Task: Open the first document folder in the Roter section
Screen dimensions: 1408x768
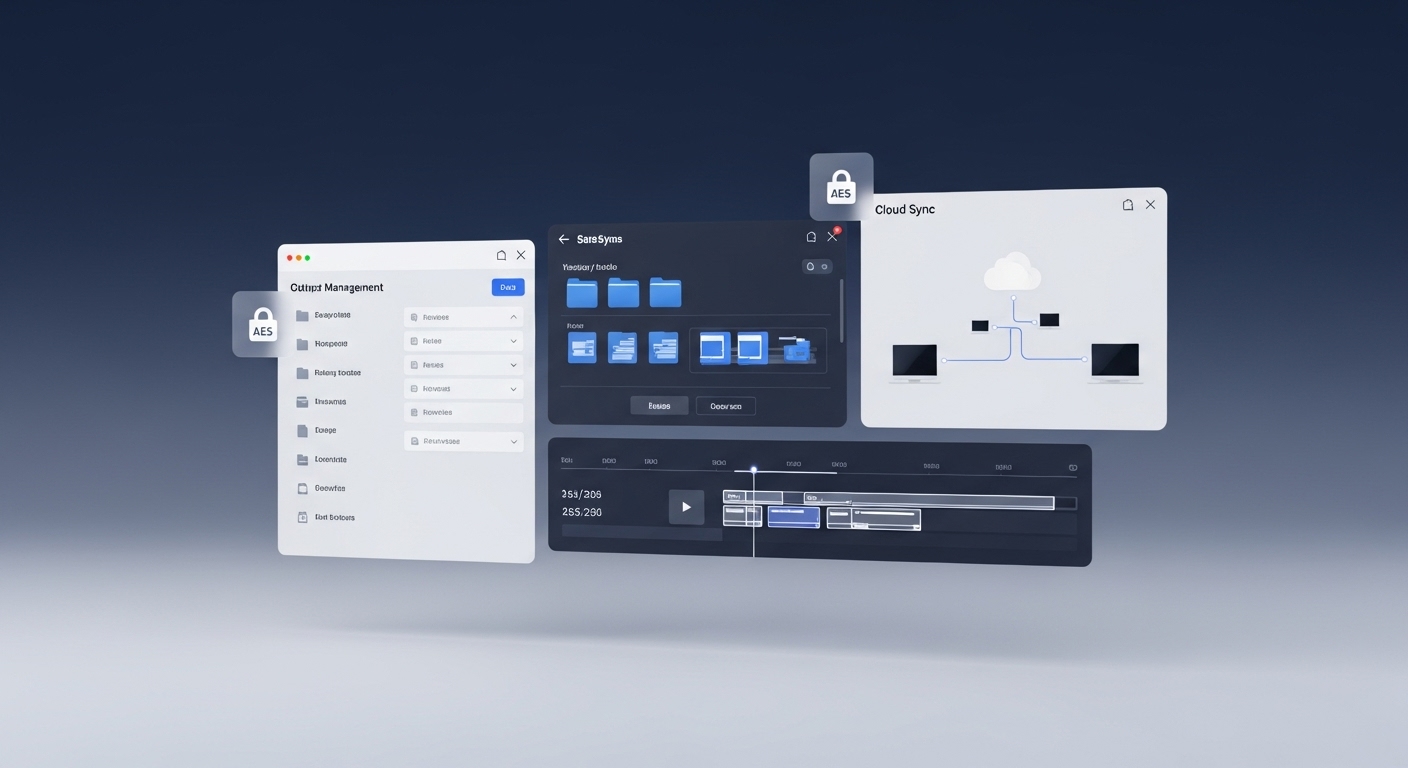Action: (581, 347)
